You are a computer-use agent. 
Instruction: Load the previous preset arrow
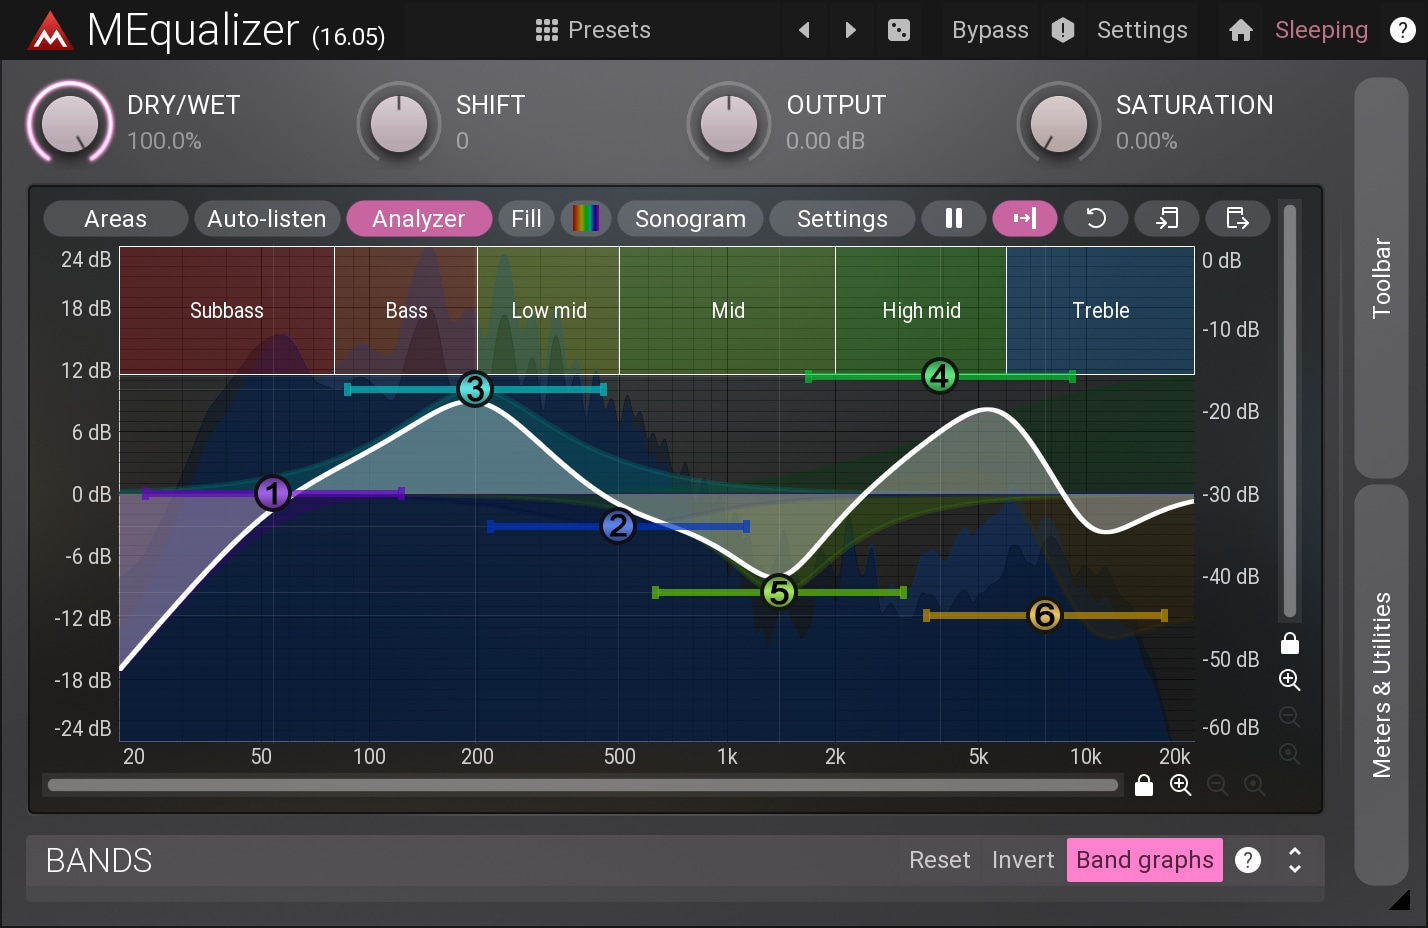click(804, 30)
